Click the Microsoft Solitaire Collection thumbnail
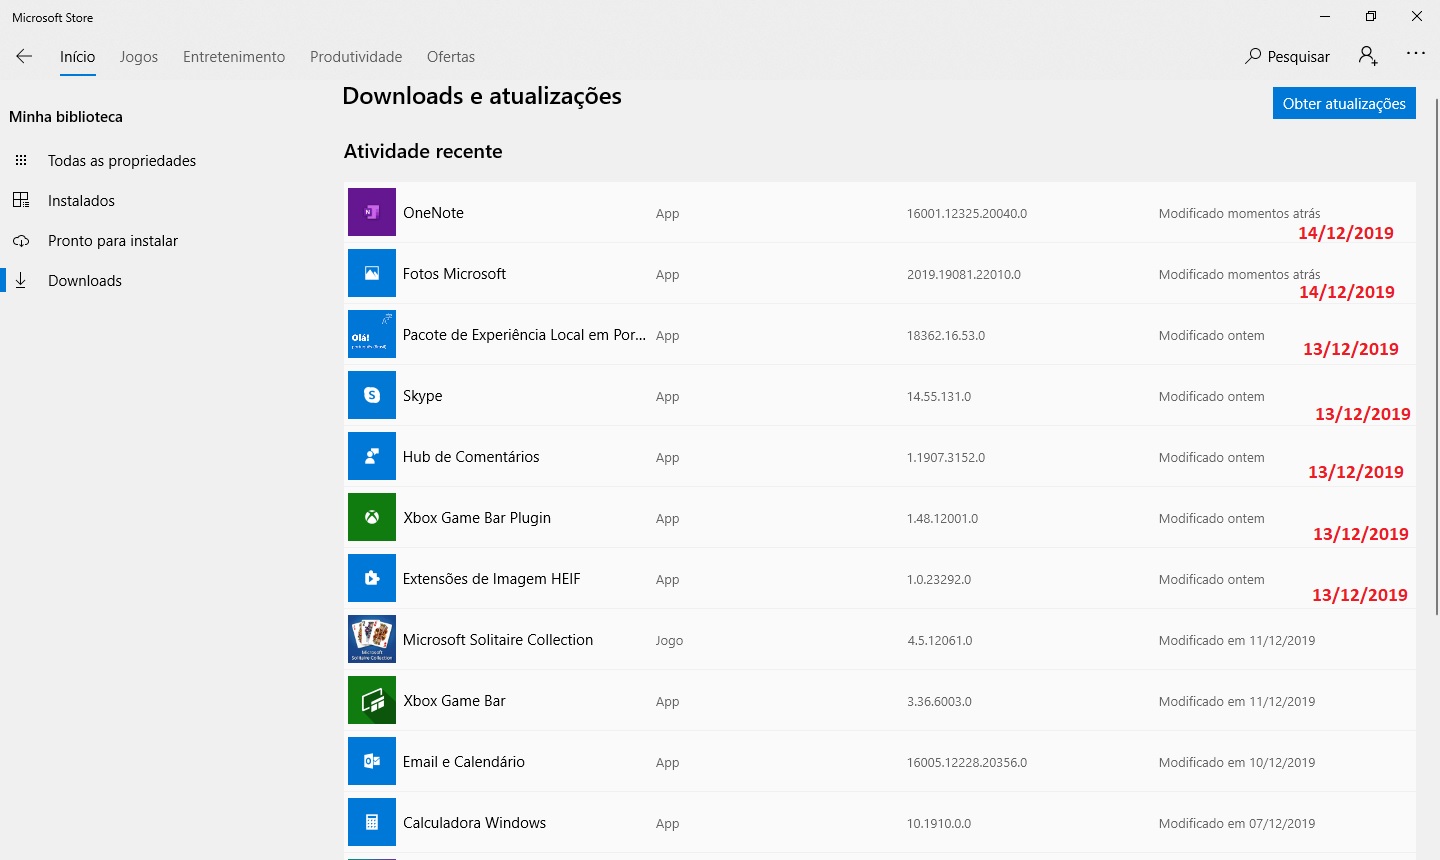The image size is (1440, 860). tap(372, 639)
